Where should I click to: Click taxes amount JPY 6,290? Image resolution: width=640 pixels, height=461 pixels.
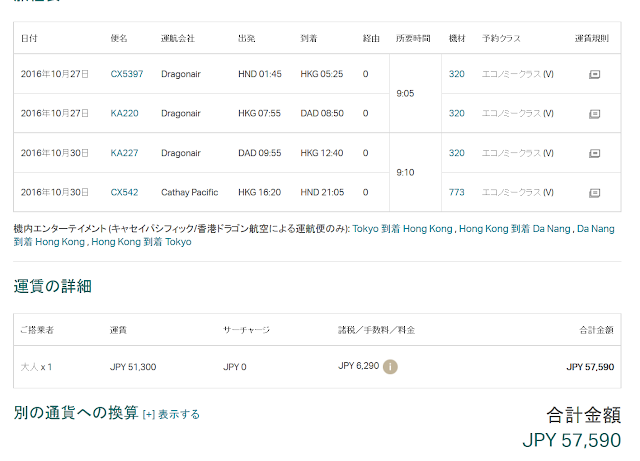pyautogui.click(x=358, y=366)
